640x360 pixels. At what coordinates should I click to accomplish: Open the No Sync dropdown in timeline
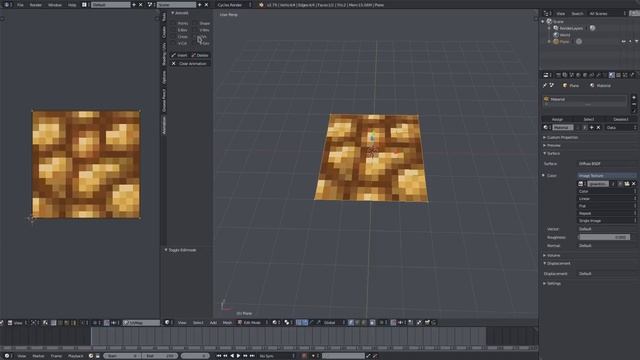click(x=277, y=356)
